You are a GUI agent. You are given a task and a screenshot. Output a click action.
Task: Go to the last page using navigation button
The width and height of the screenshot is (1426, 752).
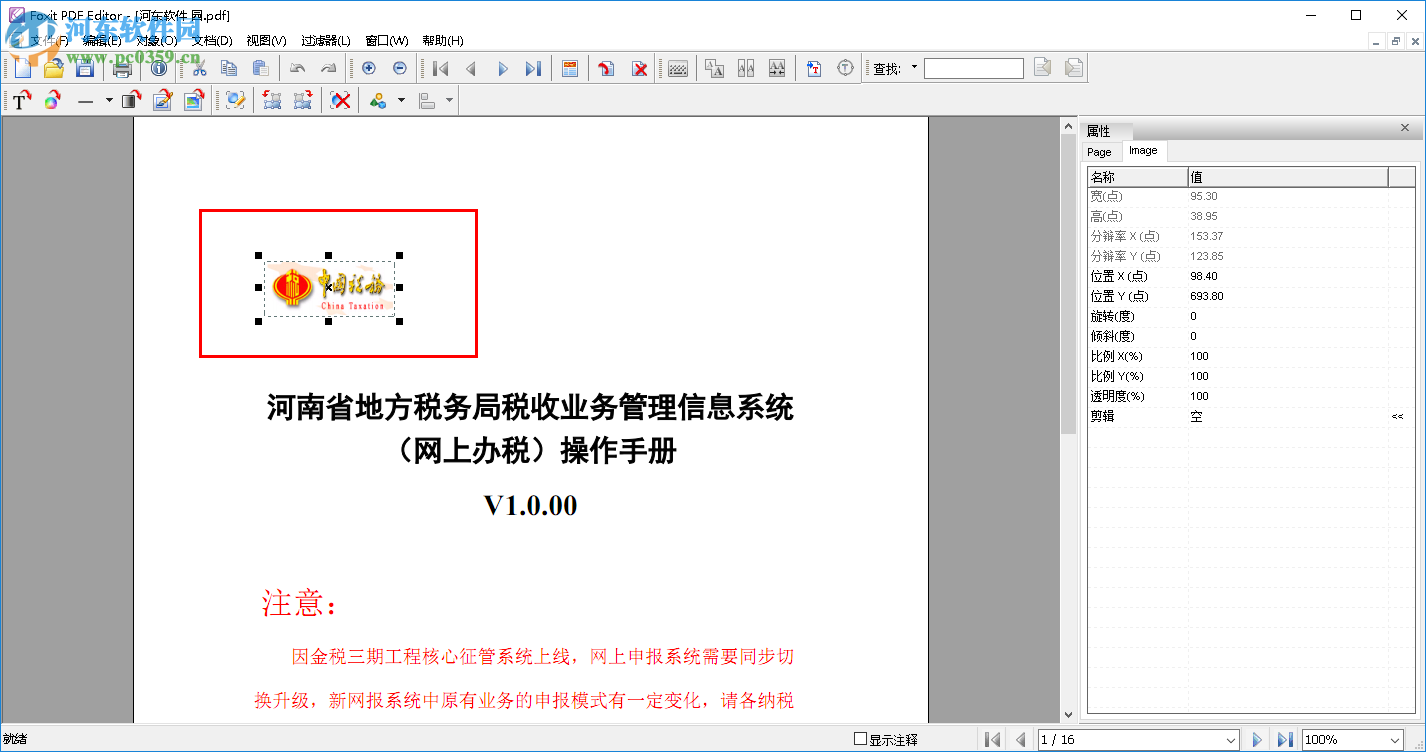point(1286,738)
